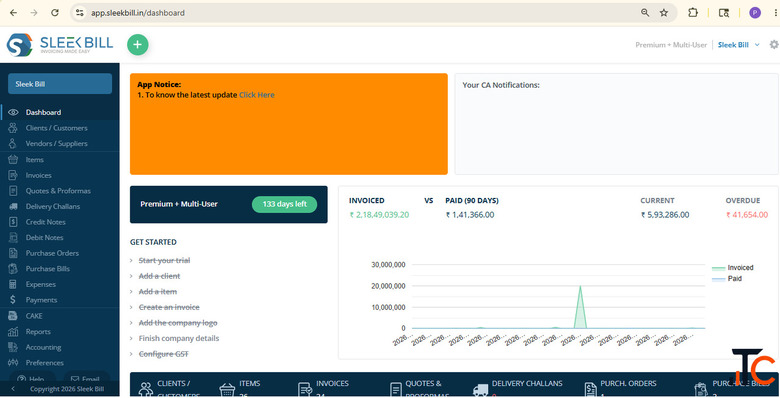Open Reports menu item
Viewport: 780px width, 398px height.
60,332
